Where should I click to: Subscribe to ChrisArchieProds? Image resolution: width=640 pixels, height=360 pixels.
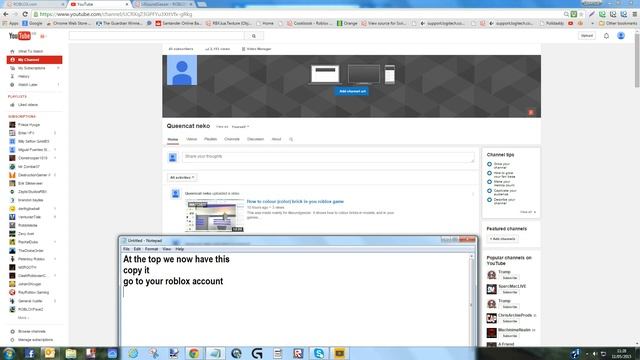510,321
